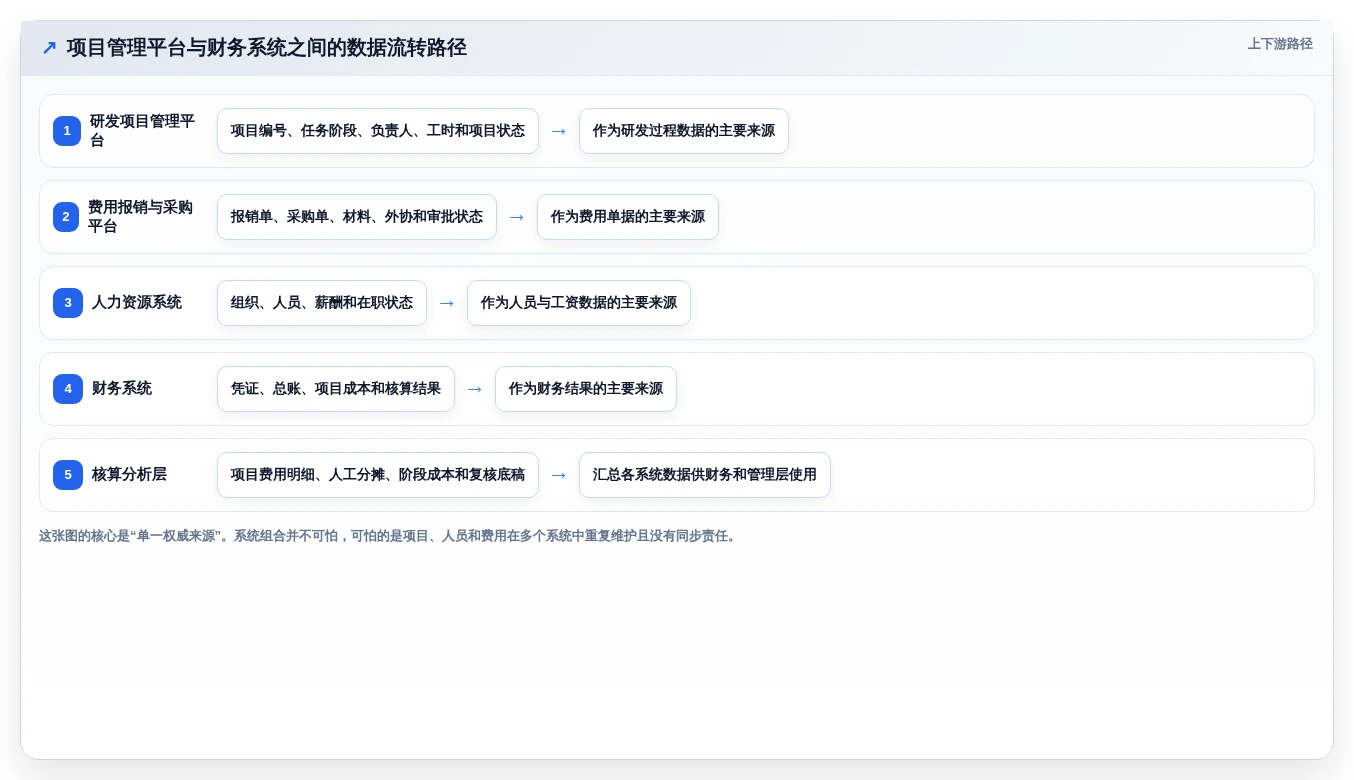Viewport: 1354px width, 780px height.
Task: Click step number badge 1
Action: (67, 131)
